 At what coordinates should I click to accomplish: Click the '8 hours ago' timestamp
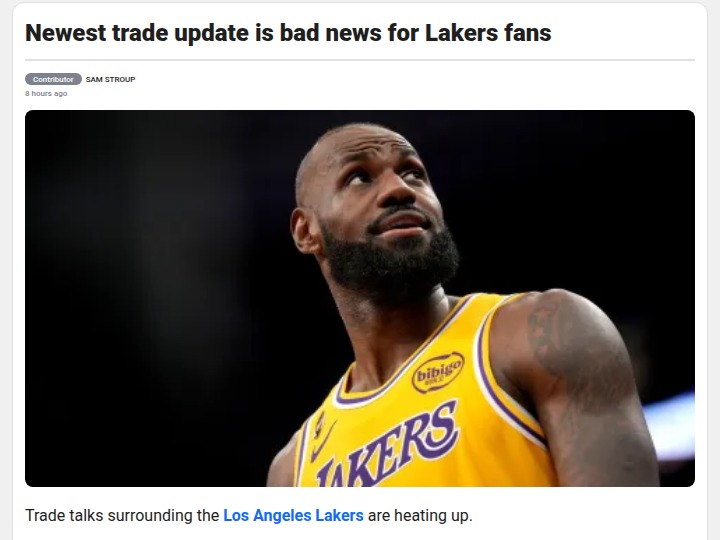pos(46,93)
